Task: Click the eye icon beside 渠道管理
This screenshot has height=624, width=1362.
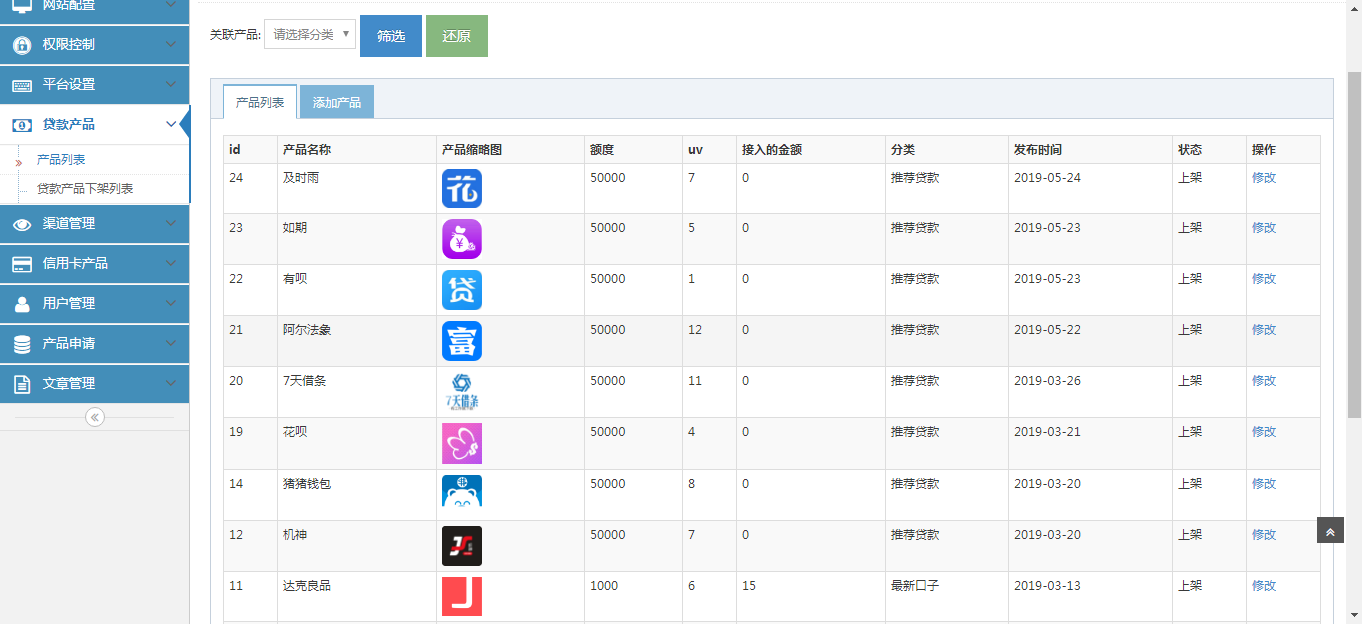Action: click(21, 224)
